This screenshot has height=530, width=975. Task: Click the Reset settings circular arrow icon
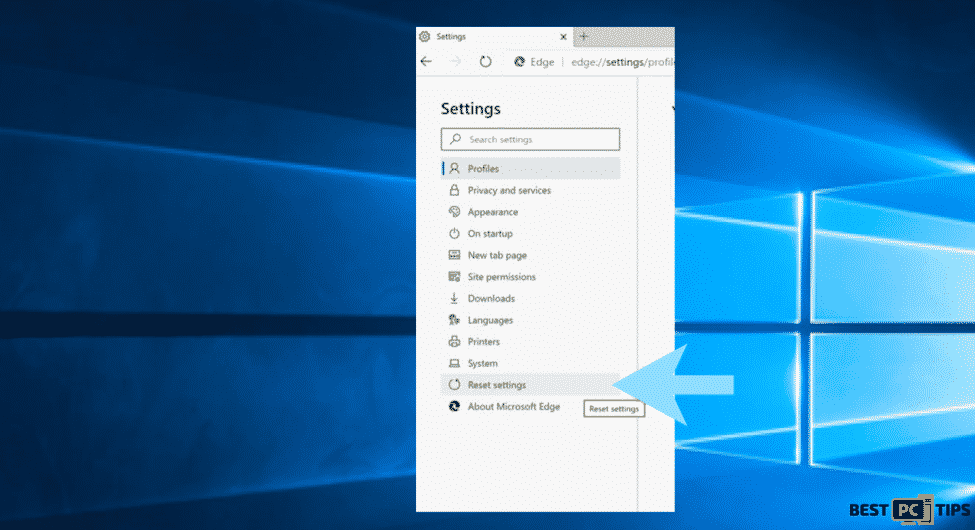point(455,385)
